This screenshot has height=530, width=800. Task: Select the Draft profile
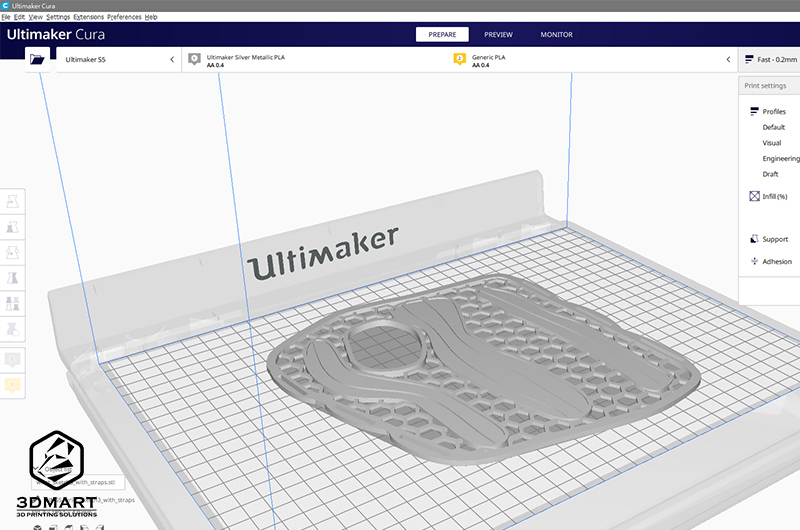770,174
